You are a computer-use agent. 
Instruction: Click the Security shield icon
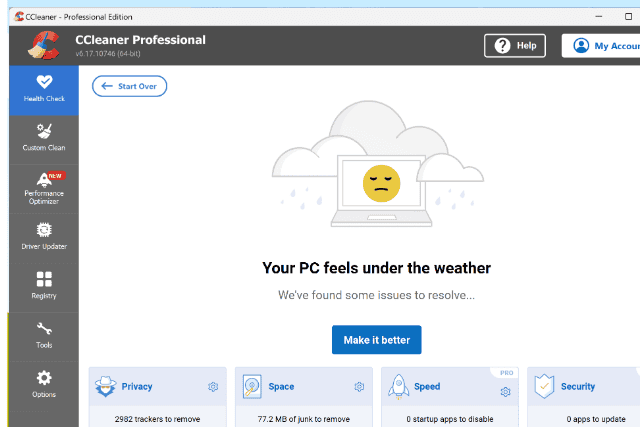click(x=544, y=386)
